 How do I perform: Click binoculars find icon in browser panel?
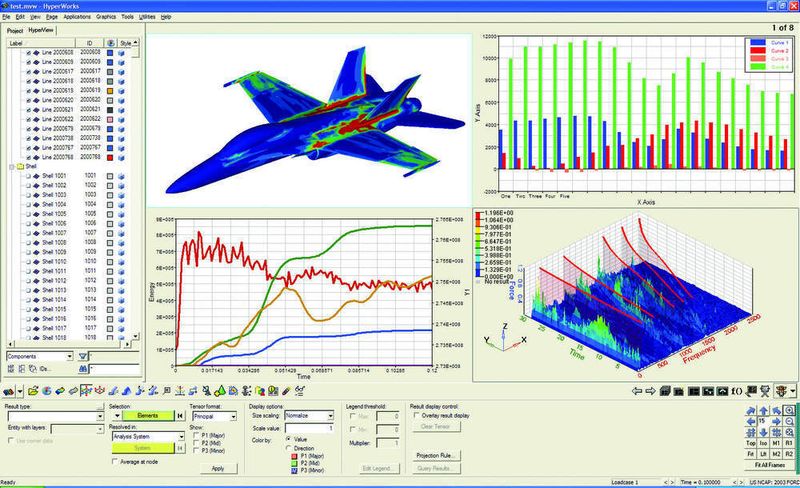[x=83, y=369]
